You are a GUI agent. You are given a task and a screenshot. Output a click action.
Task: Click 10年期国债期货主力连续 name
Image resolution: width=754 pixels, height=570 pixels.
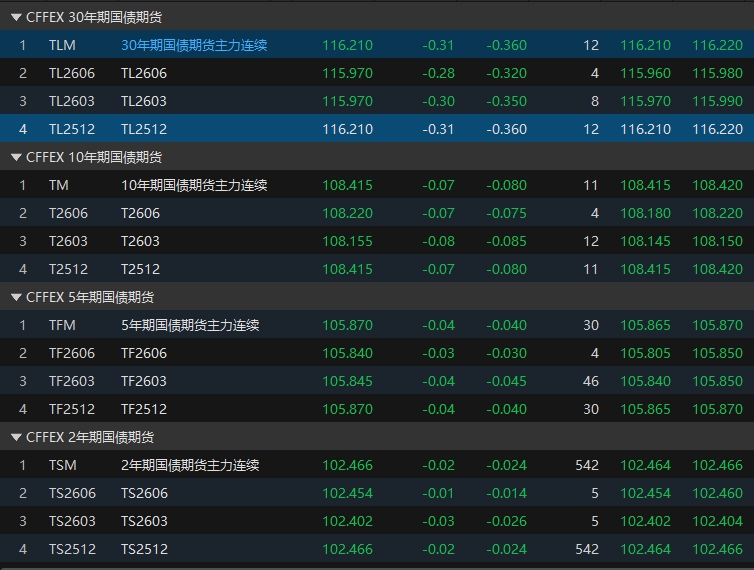tap(194, 185)
